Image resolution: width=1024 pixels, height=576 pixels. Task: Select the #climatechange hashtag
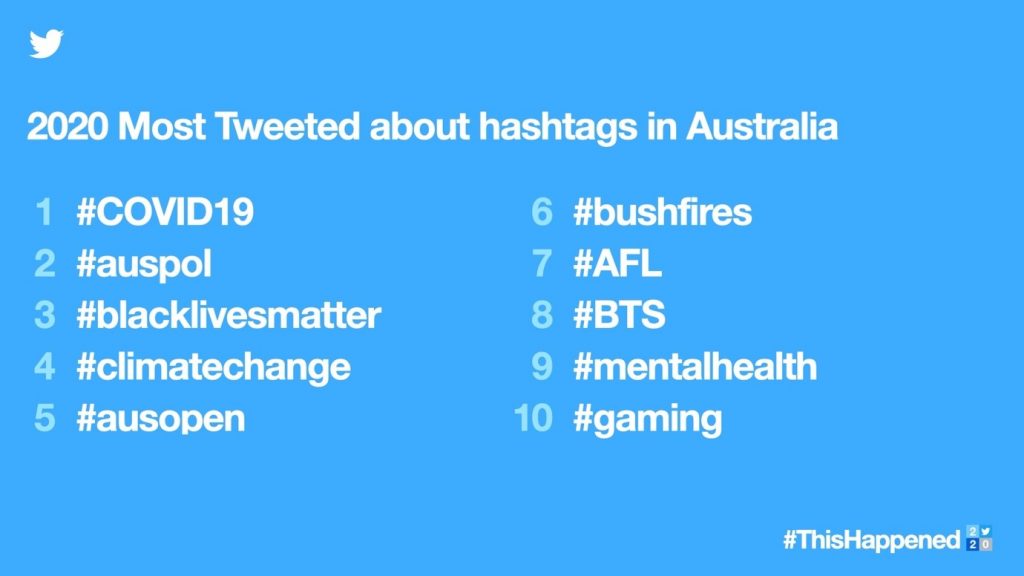(x=213, y=366)
